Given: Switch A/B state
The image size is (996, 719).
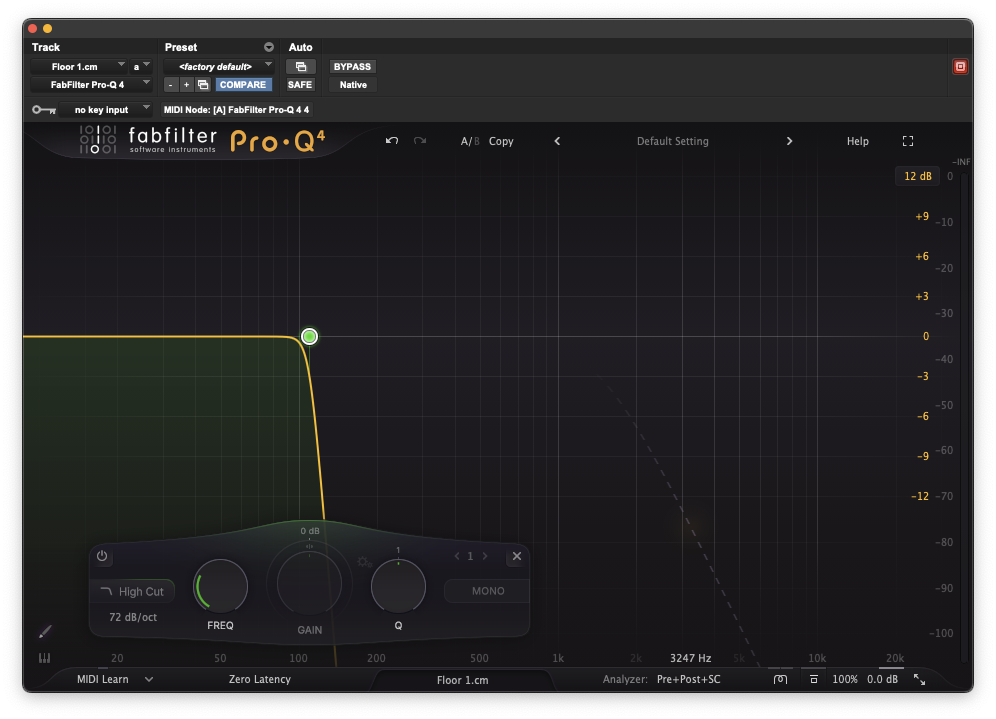Looking at the screenshot, I should click(469, 141).
